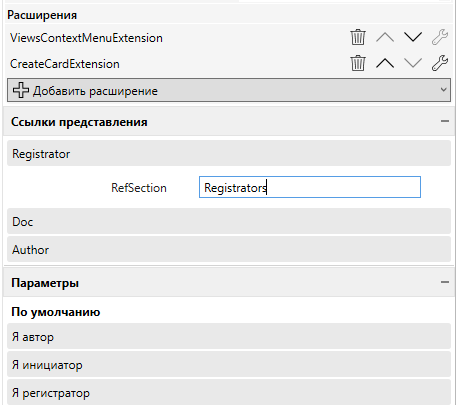Delete CreateCardExtension with its trash icon
The width and height of the screenshot is (456, 405).
pyautogui.click(x=358, y=63)
